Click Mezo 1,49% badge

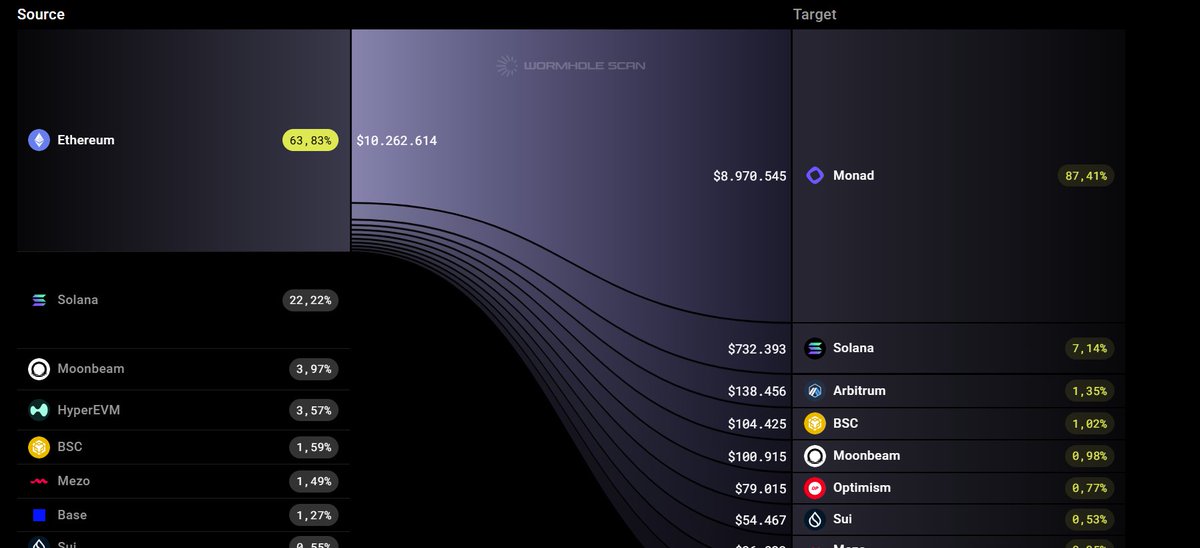(313, 481)
